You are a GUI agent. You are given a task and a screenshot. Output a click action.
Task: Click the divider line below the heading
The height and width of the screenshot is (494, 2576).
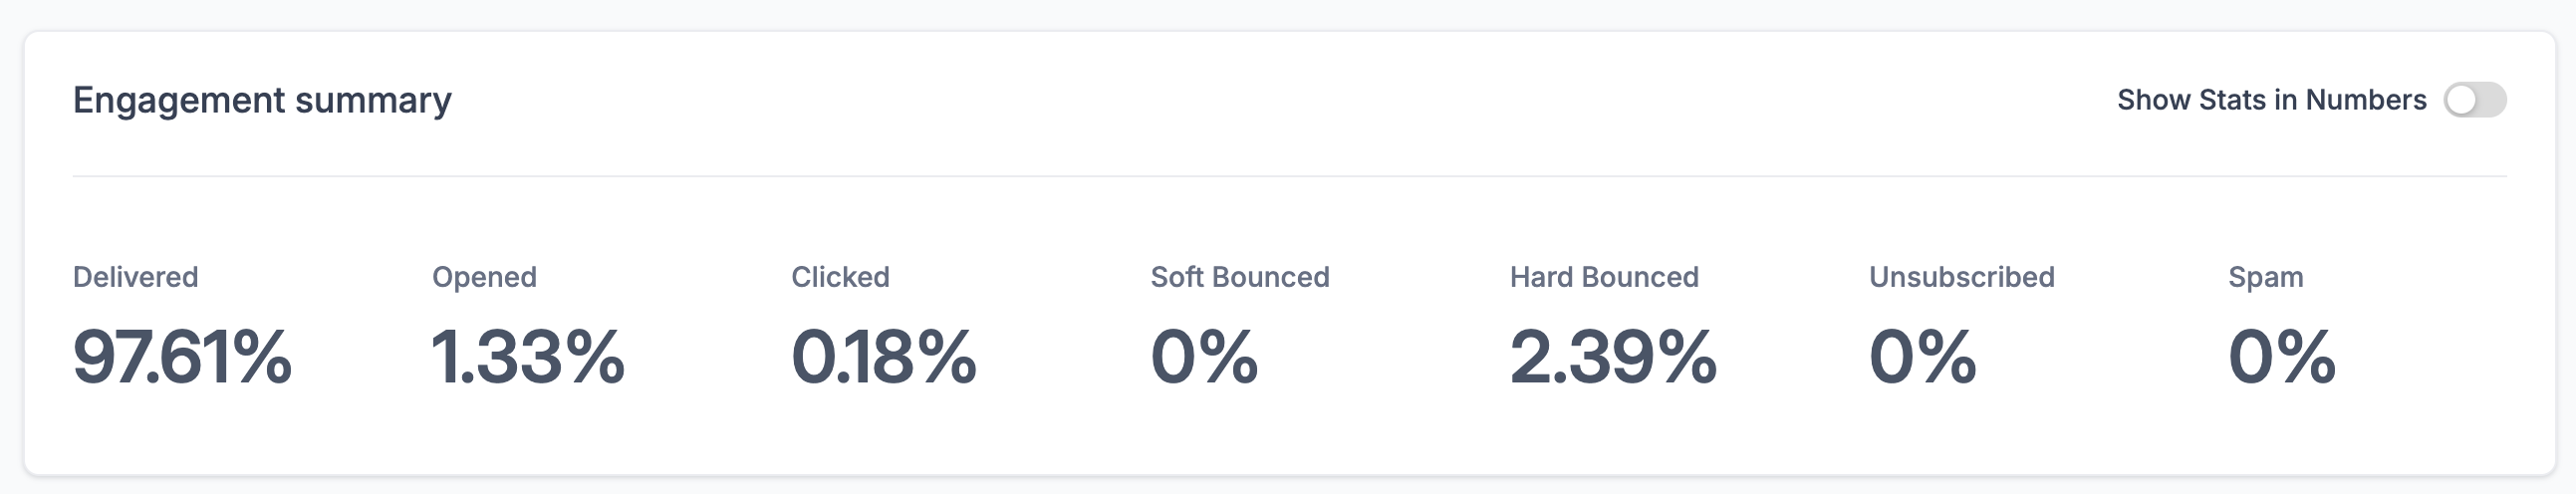1288,176
